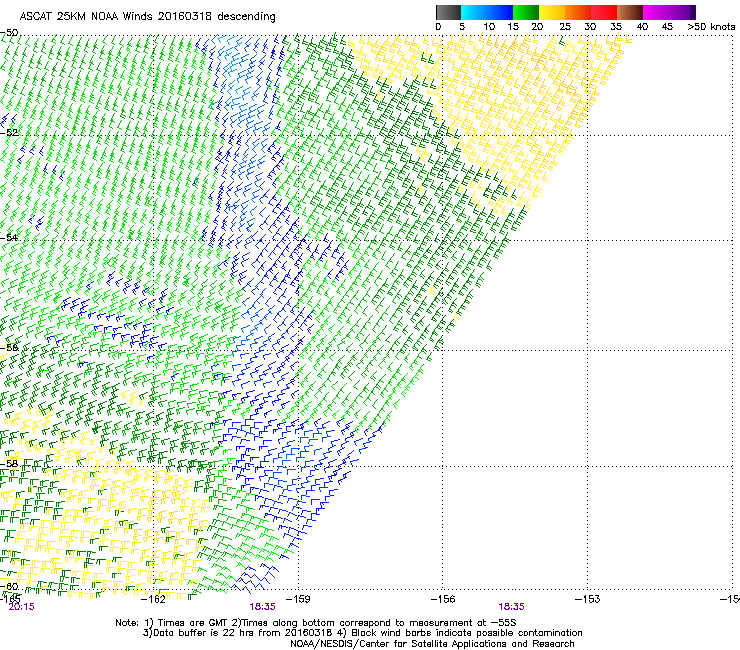
Task: Click the title 'ASCAT 25KM NOAA Winds 20160318 descending'
Action: pyautogui.click(x=147, y=17)
